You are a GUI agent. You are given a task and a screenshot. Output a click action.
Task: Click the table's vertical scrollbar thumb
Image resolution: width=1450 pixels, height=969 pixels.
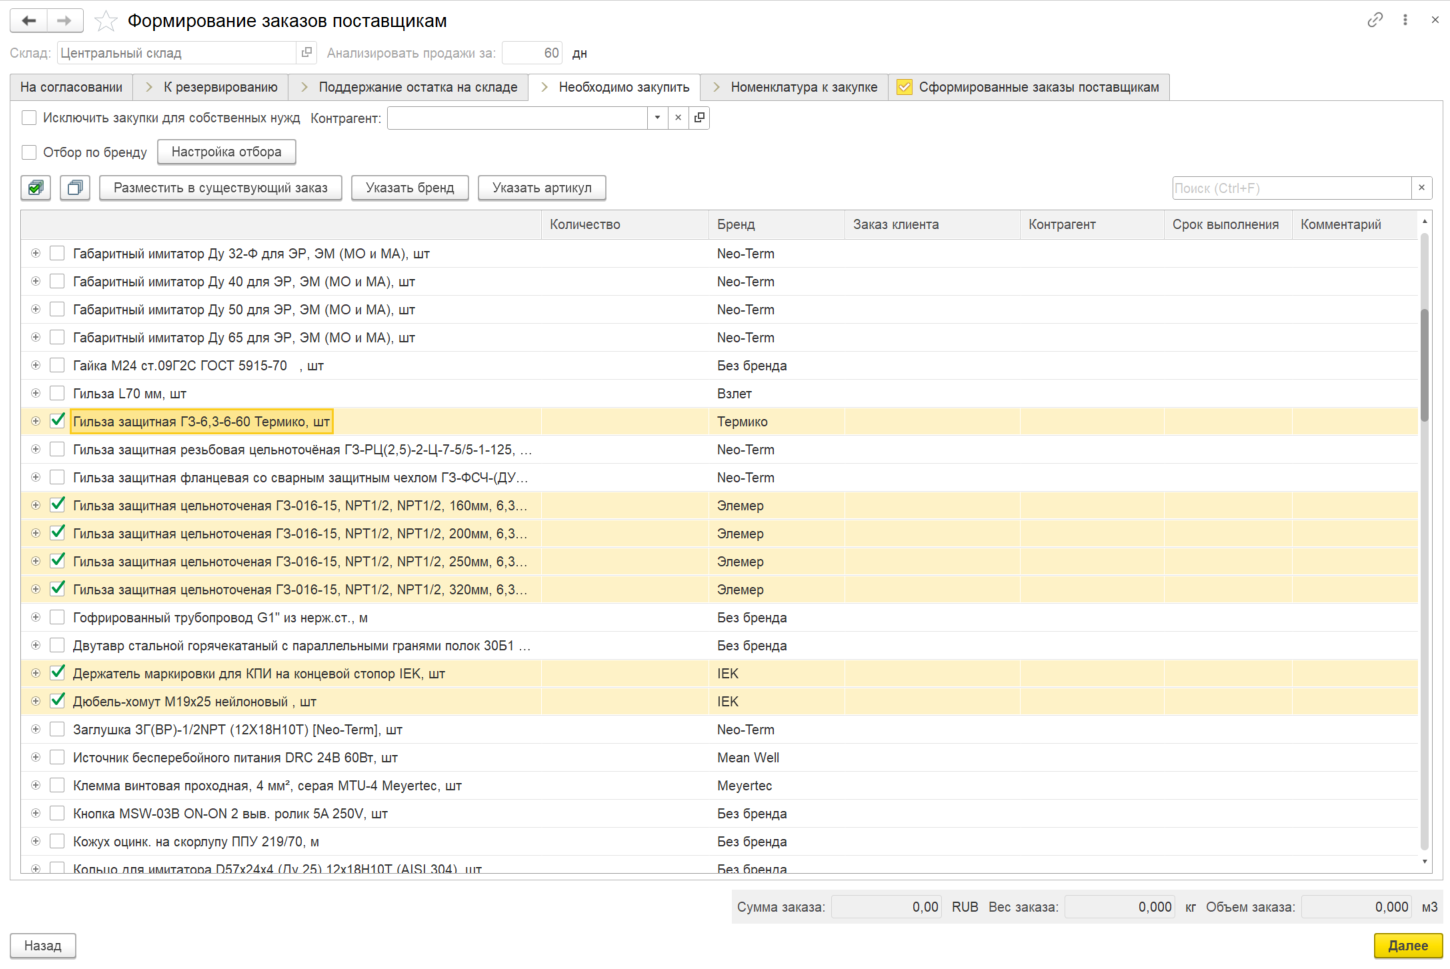coord(1424,365)
